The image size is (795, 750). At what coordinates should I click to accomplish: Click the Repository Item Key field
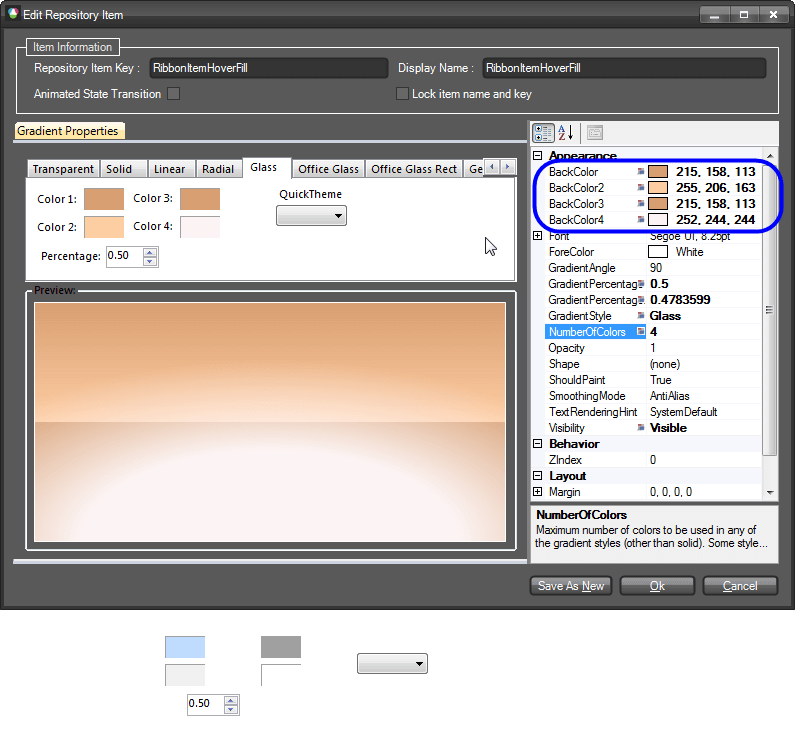point(269,68)
